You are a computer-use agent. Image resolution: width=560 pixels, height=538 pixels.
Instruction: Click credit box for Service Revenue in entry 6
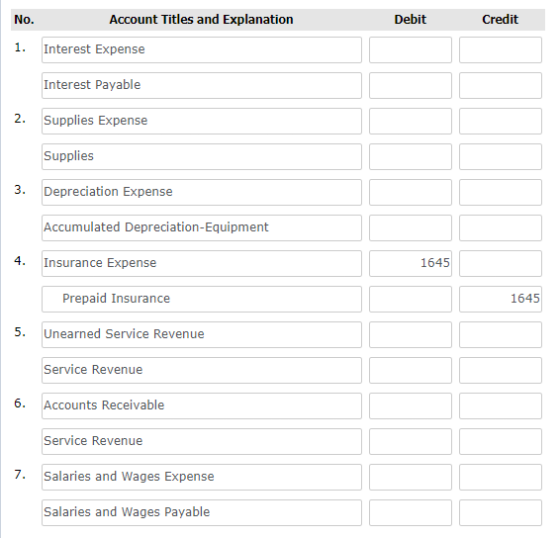(500, 441)
